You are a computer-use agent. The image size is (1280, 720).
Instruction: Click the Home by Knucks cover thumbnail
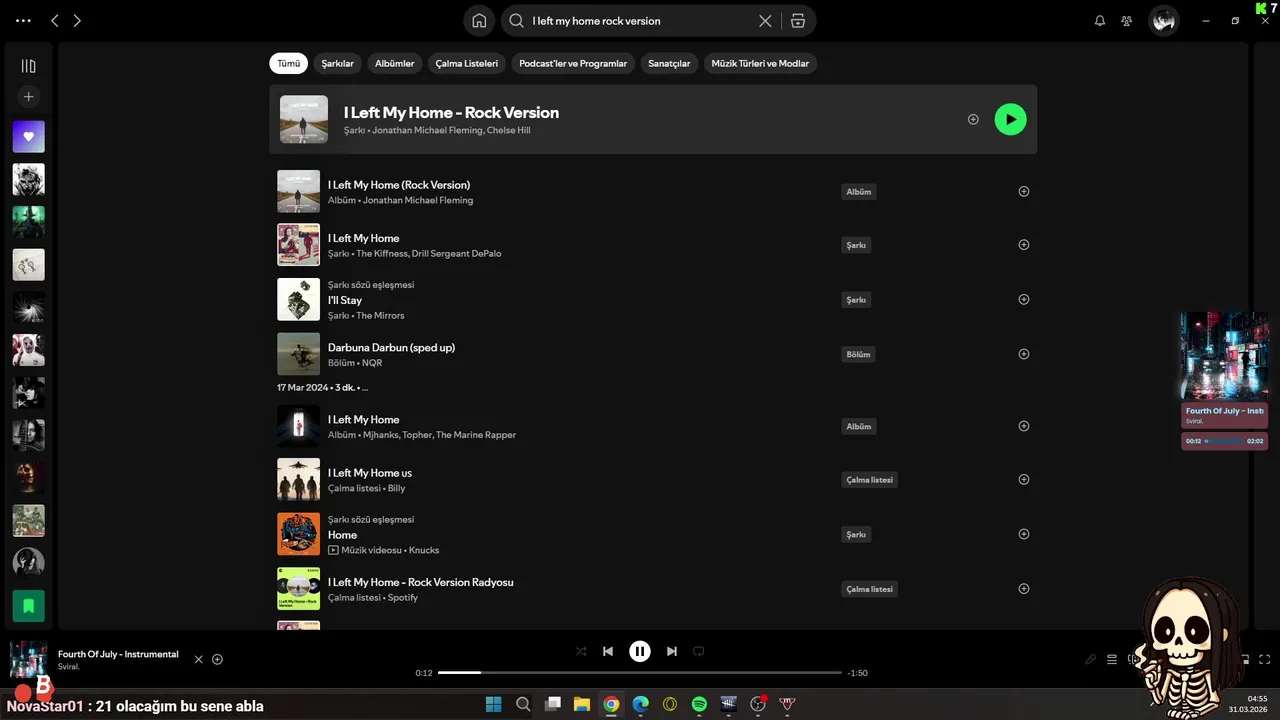point(298,534)
